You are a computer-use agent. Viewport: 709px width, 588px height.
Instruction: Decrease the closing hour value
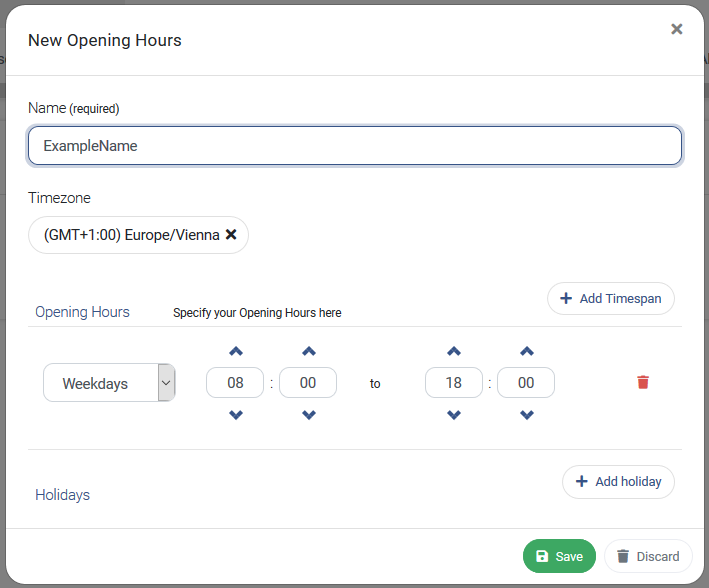(454, 414)
